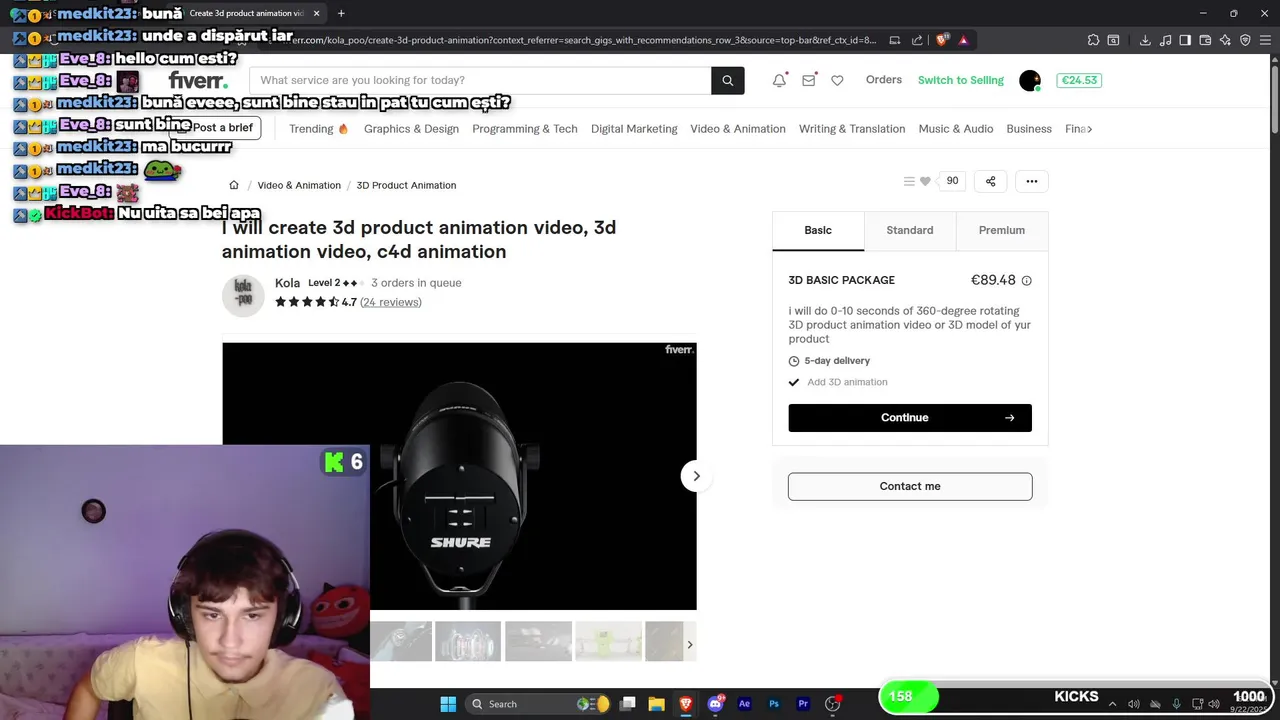Open the Brave Wallet icon

pos(1205,40)
